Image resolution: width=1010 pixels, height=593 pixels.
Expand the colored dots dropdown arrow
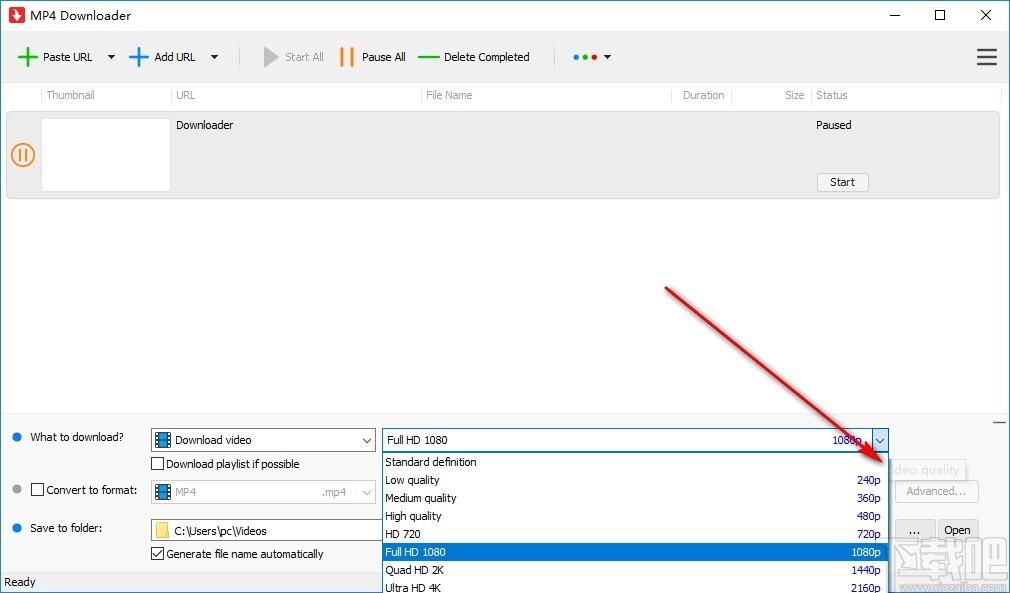click(x=607, y=57)
